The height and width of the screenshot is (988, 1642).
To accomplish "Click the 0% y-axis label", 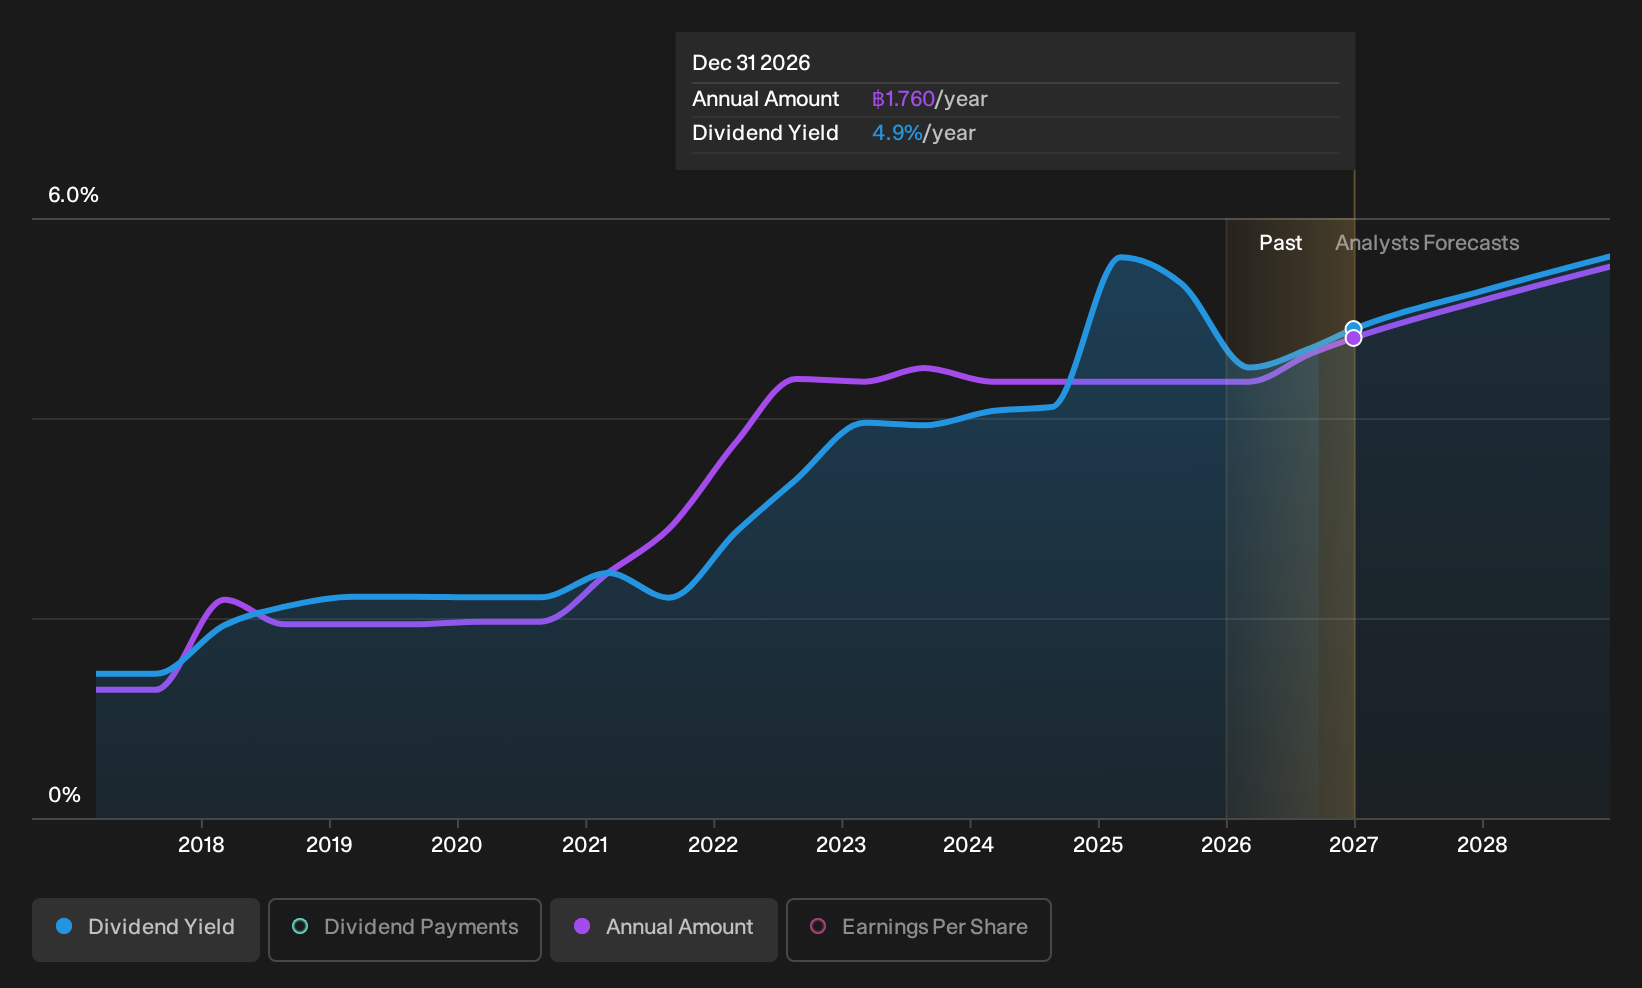I will (x=64, y=795).
